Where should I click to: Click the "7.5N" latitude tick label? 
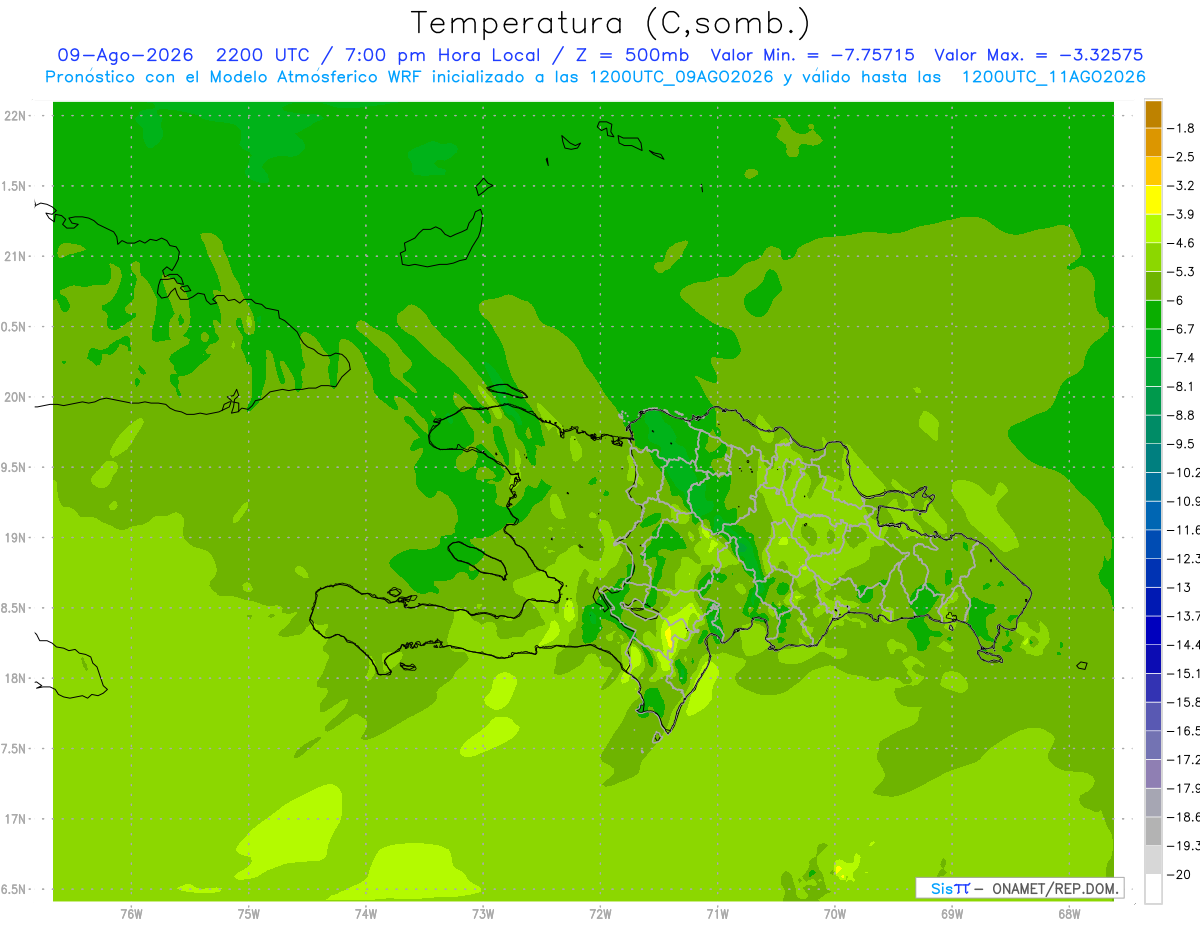point(15,749)
